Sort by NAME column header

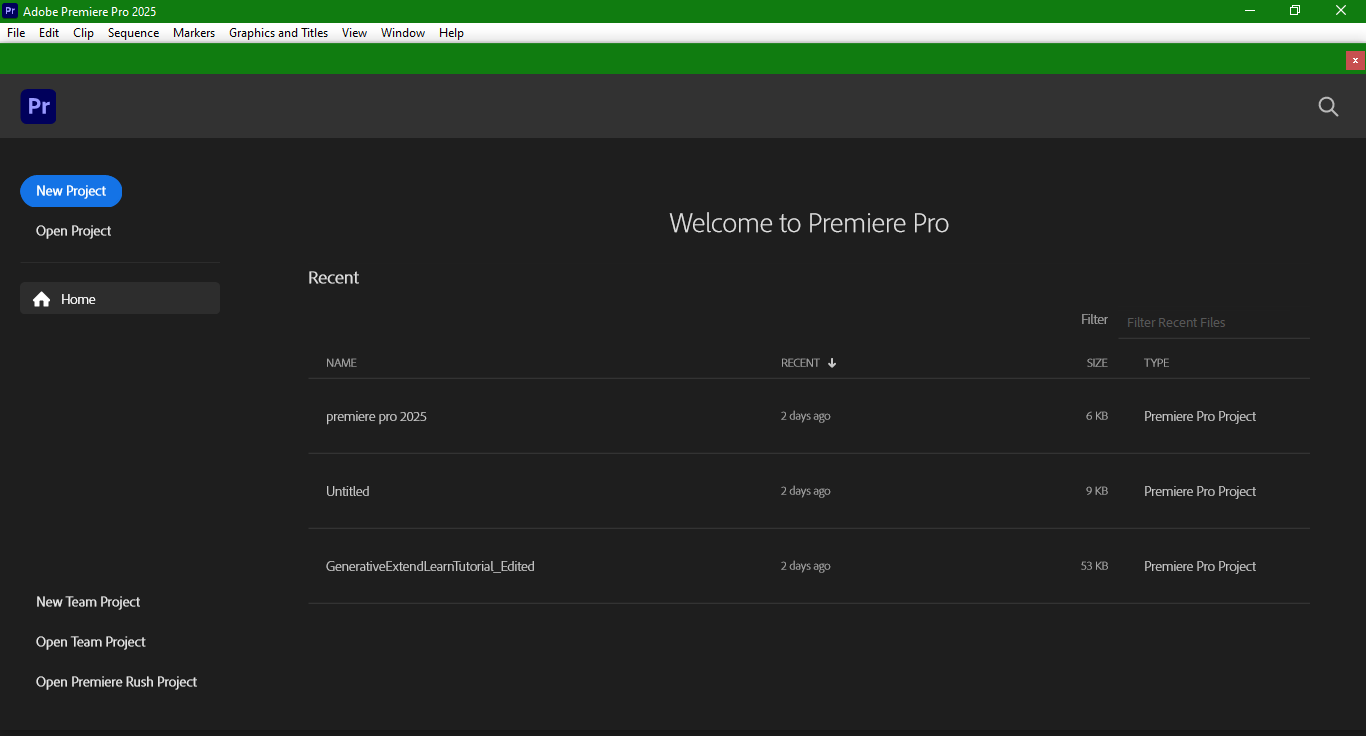coord(341,363)
